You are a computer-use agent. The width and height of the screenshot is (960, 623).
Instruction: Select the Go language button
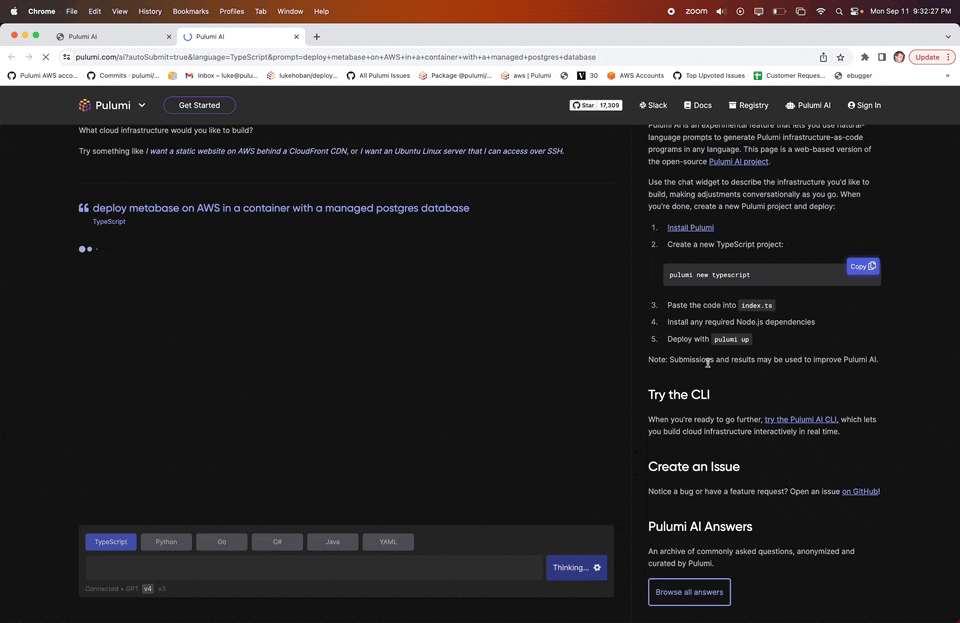pos(222,542)
